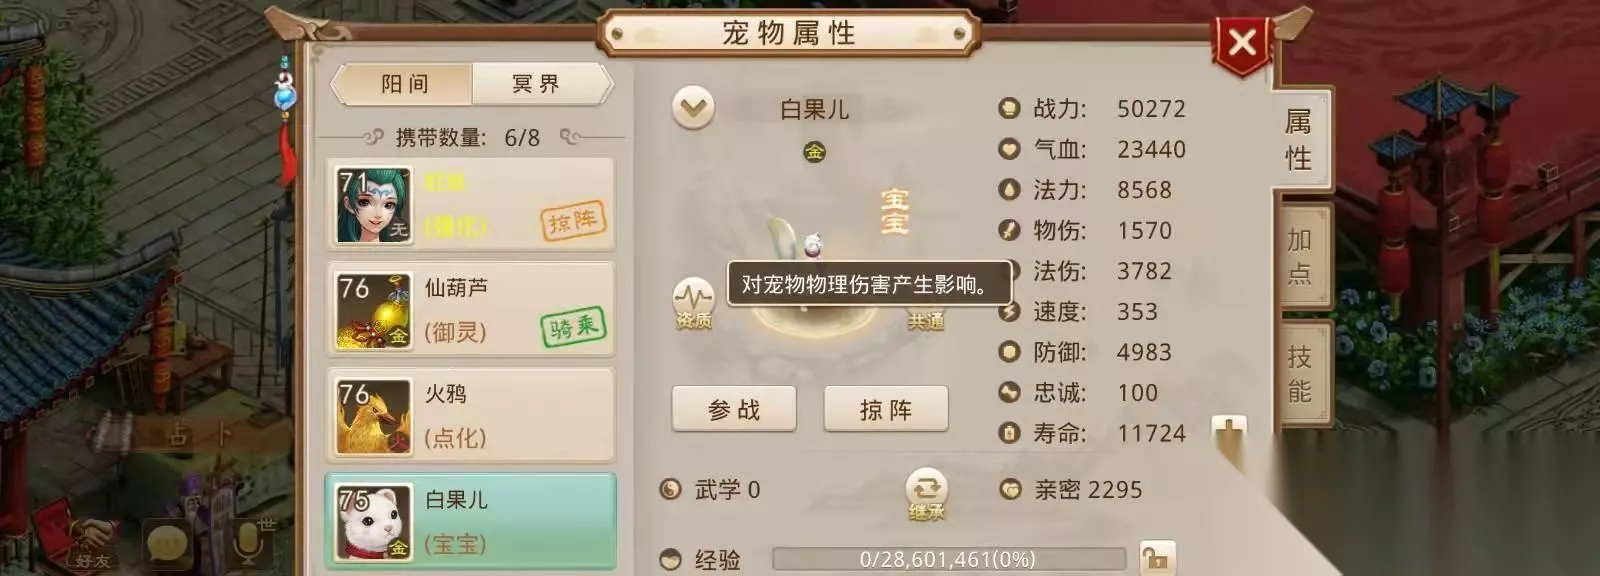Click the experience lock icon

[x=1157, y=558]
